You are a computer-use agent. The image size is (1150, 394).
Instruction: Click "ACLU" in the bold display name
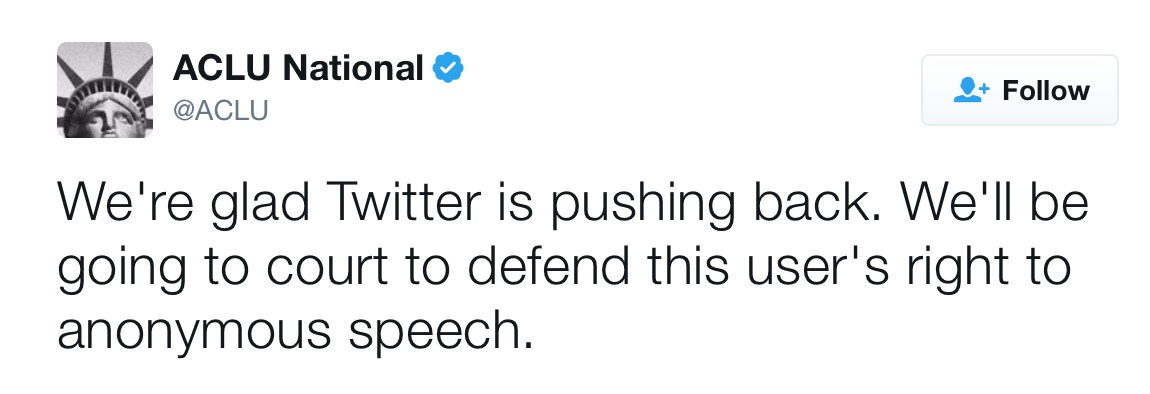pos(223,69)
